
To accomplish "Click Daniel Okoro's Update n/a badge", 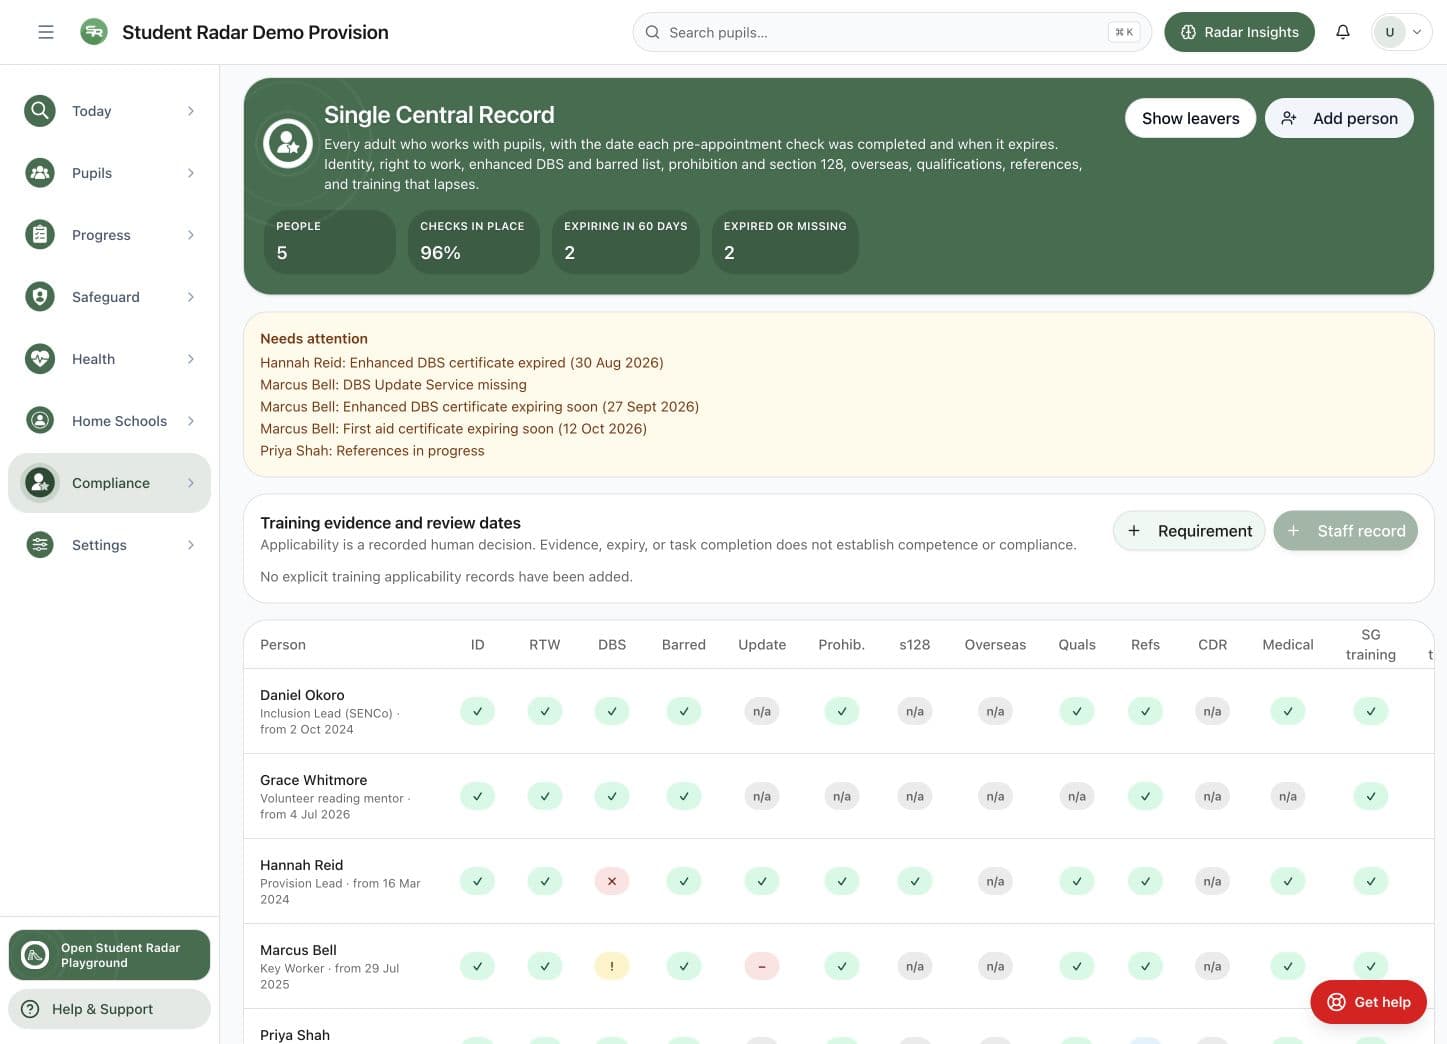I will coord(762,711).
